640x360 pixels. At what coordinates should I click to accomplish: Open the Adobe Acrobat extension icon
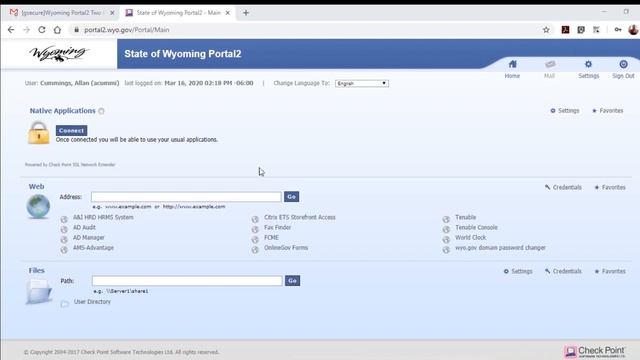pyautogui.click(x=565, y=30)
